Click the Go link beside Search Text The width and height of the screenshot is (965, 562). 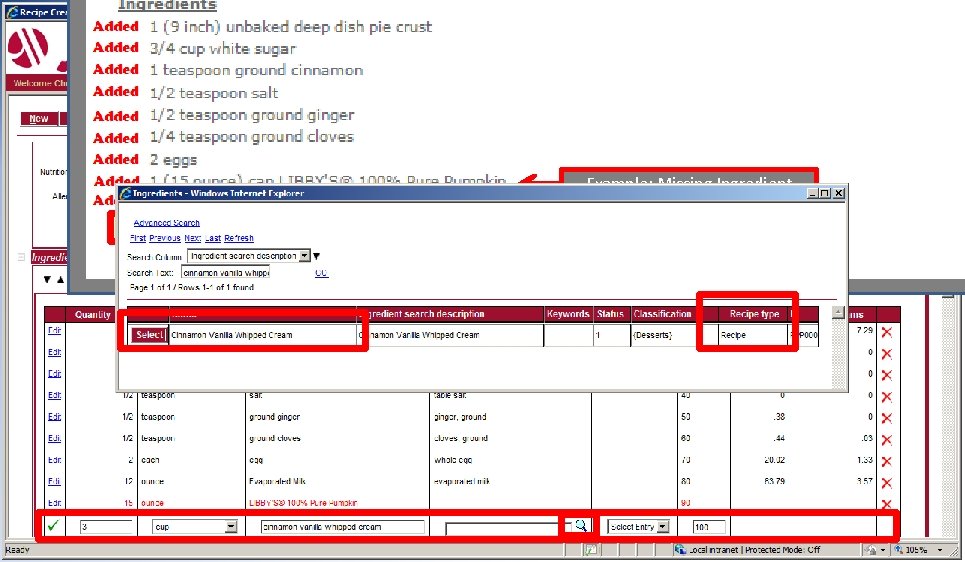coord(321,273)
